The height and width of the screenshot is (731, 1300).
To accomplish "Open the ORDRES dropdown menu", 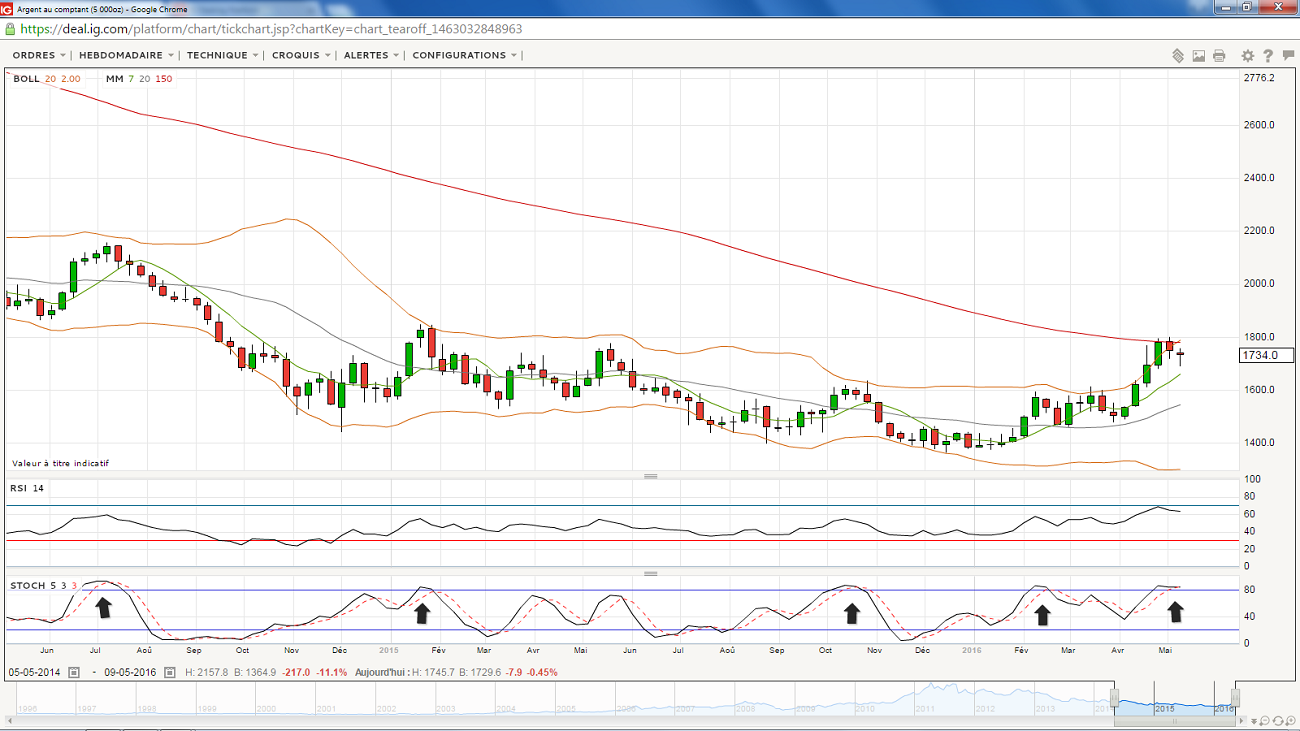I will coord(39,55).
